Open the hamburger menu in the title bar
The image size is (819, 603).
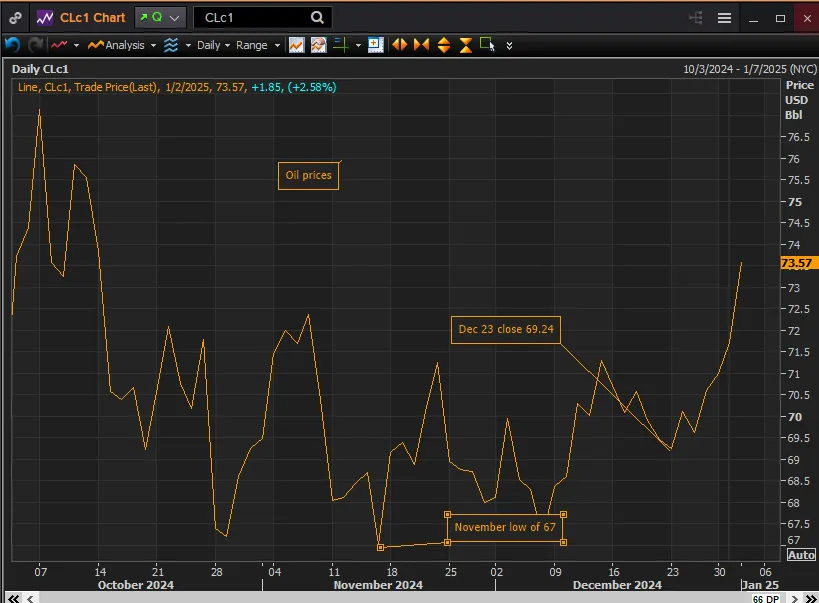[x=725, y=18]
